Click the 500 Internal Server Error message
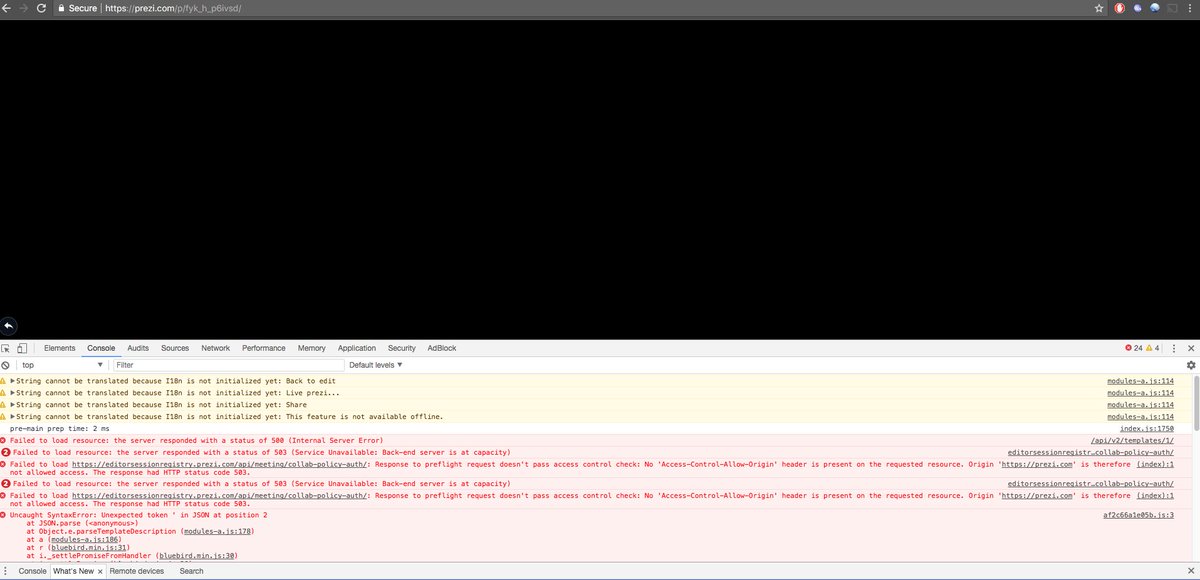1200x580 pixels. click(x=196, y=440)
